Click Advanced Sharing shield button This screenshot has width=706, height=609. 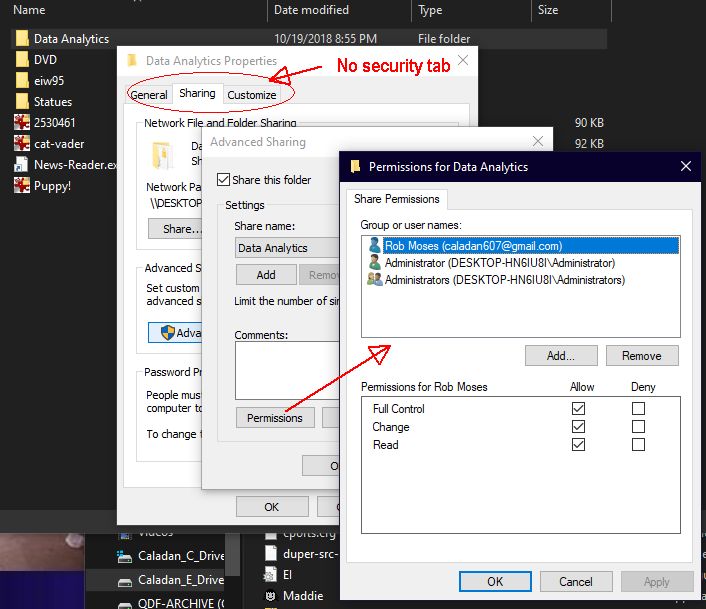tap(175, 333)
